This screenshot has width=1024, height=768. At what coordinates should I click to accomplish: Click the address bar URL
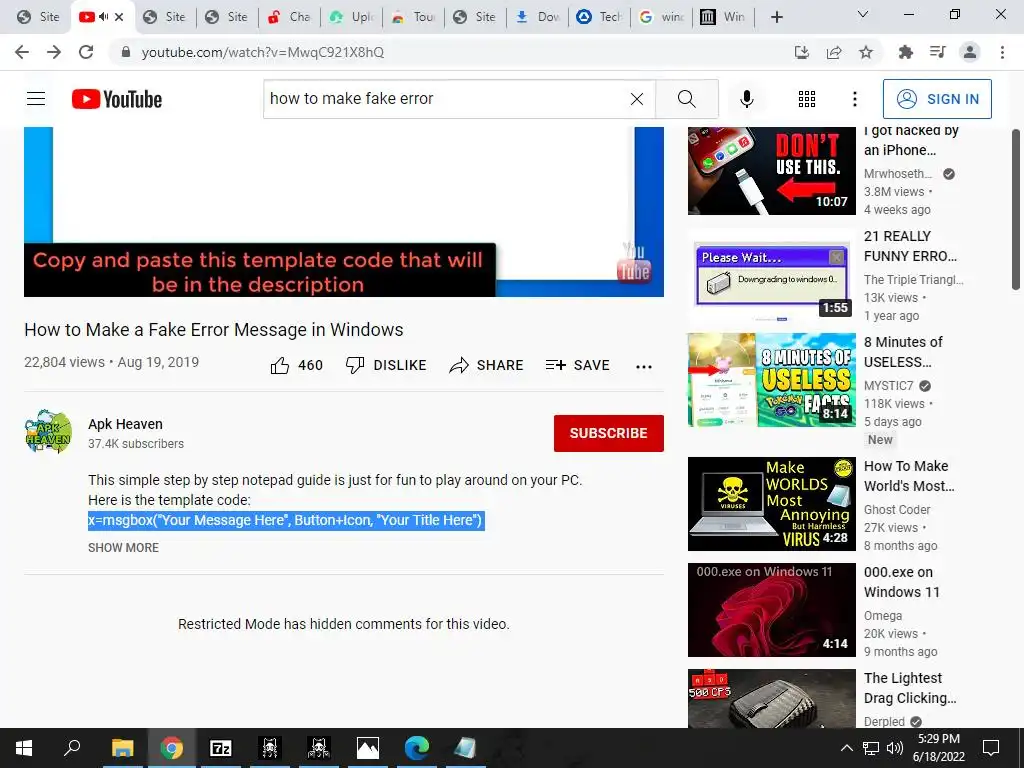click(x=263, y=52)
